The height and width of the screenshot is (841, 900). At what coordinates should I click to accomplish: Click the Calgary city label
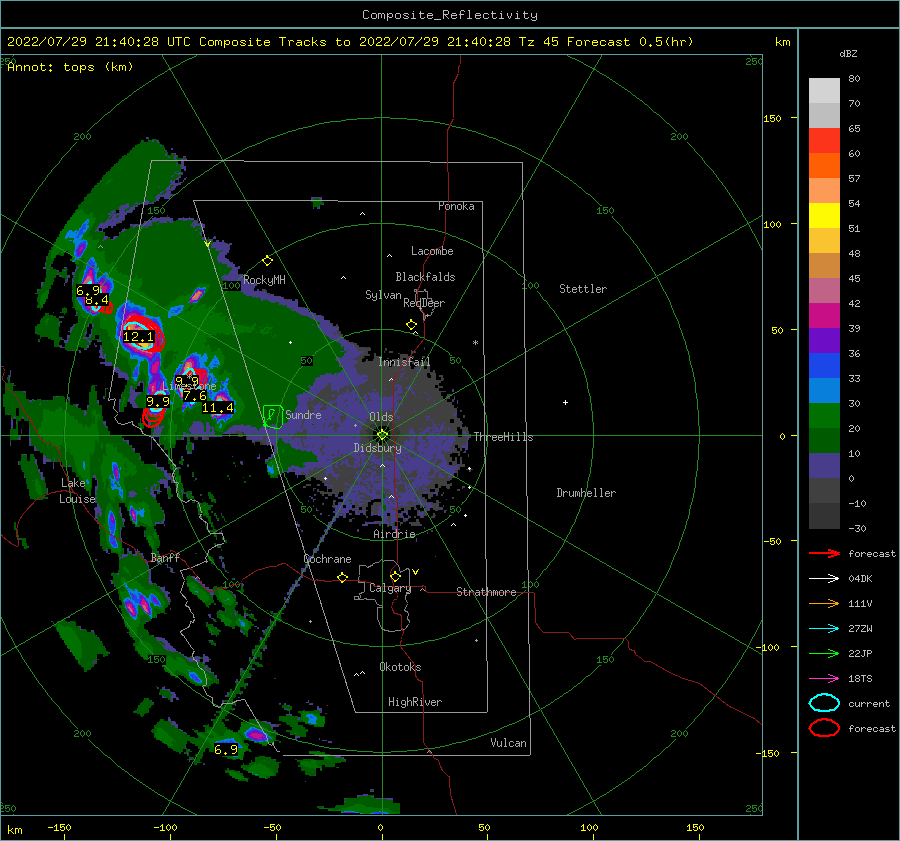[x=390, y=588]
